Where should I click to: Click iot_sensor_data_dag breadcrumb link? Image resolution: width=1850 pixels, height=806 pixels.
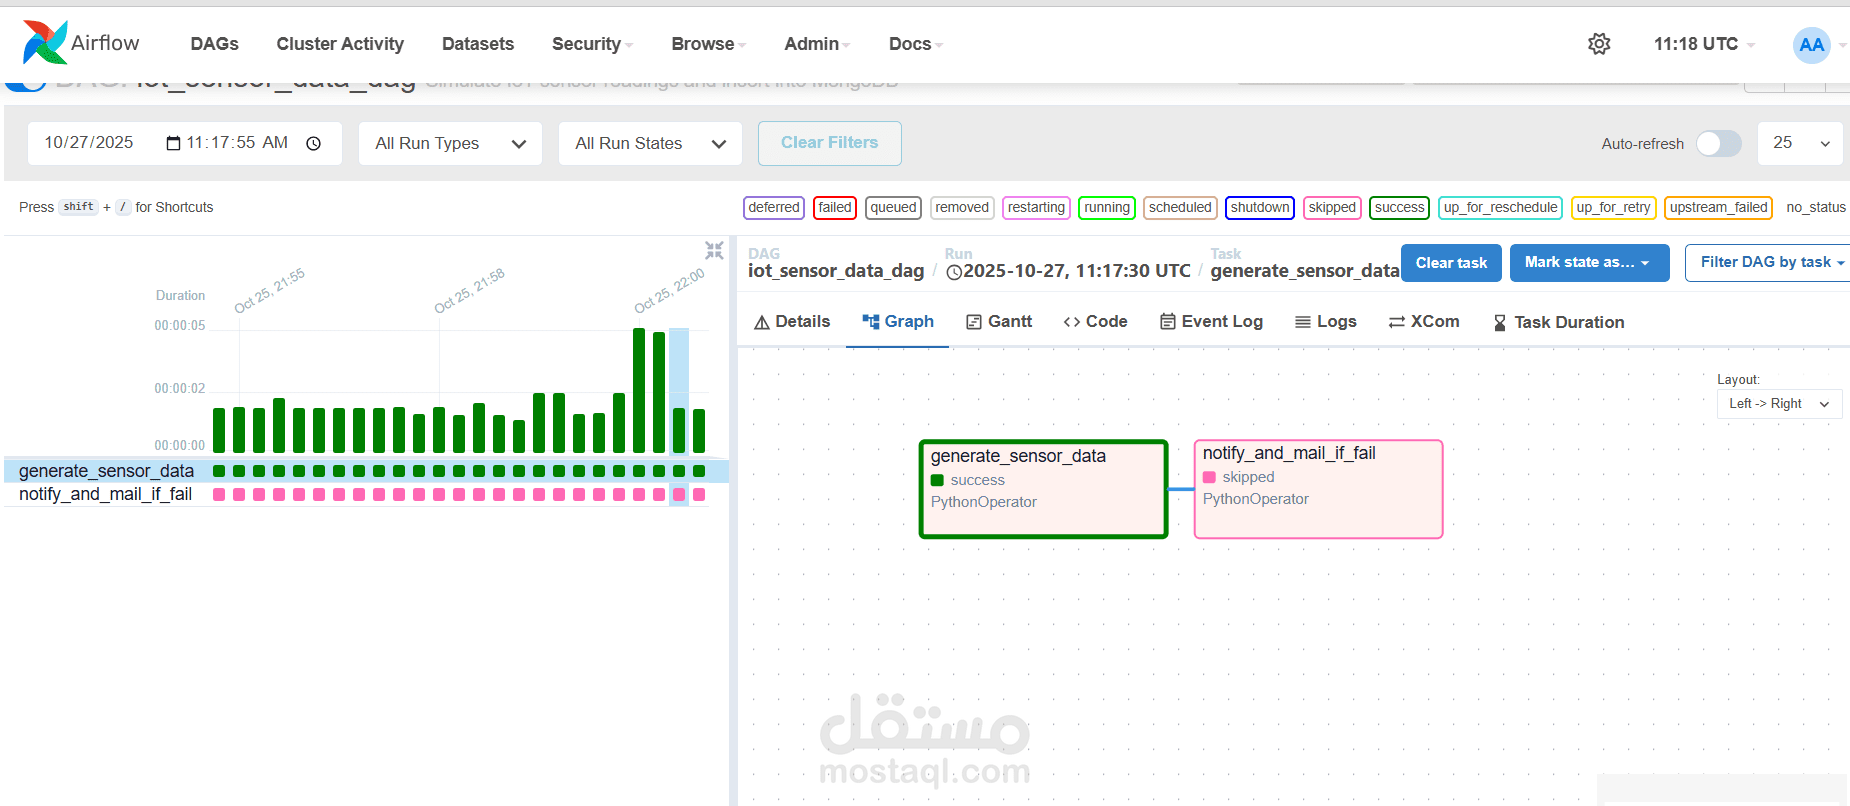[836, 270]
